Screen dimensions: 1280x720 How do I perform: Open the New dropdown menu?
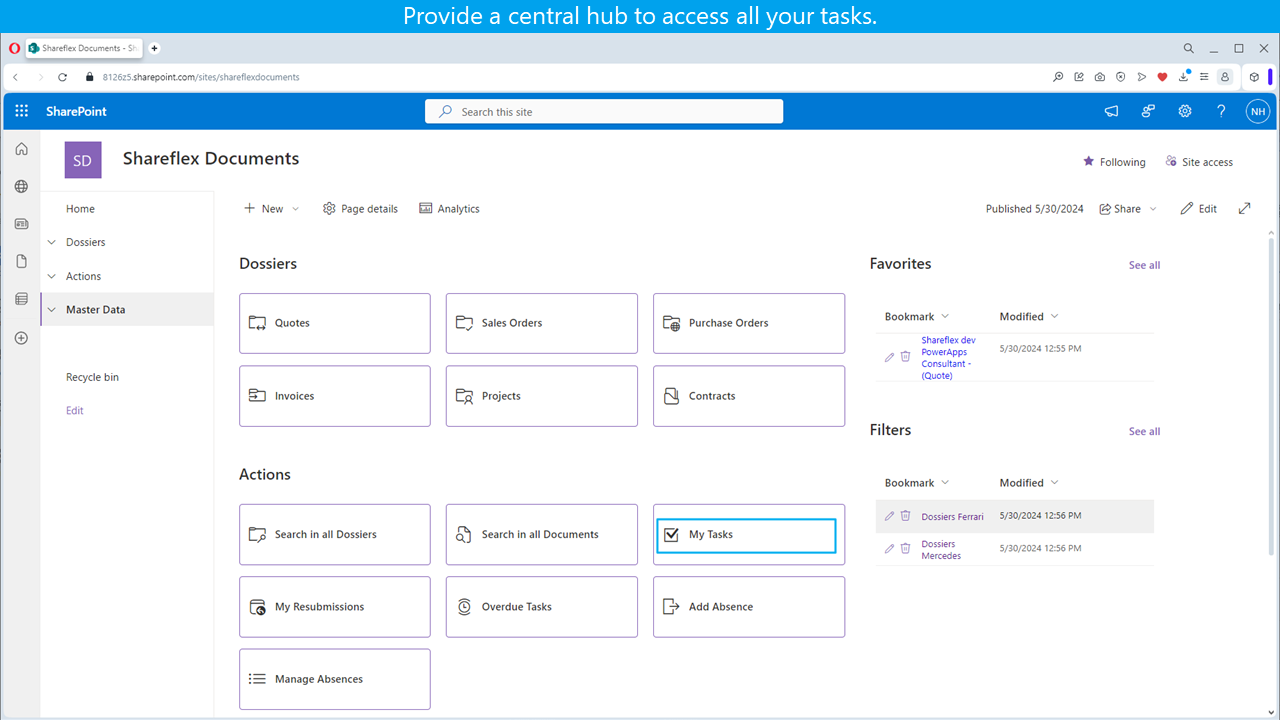[x=271, y=209]
